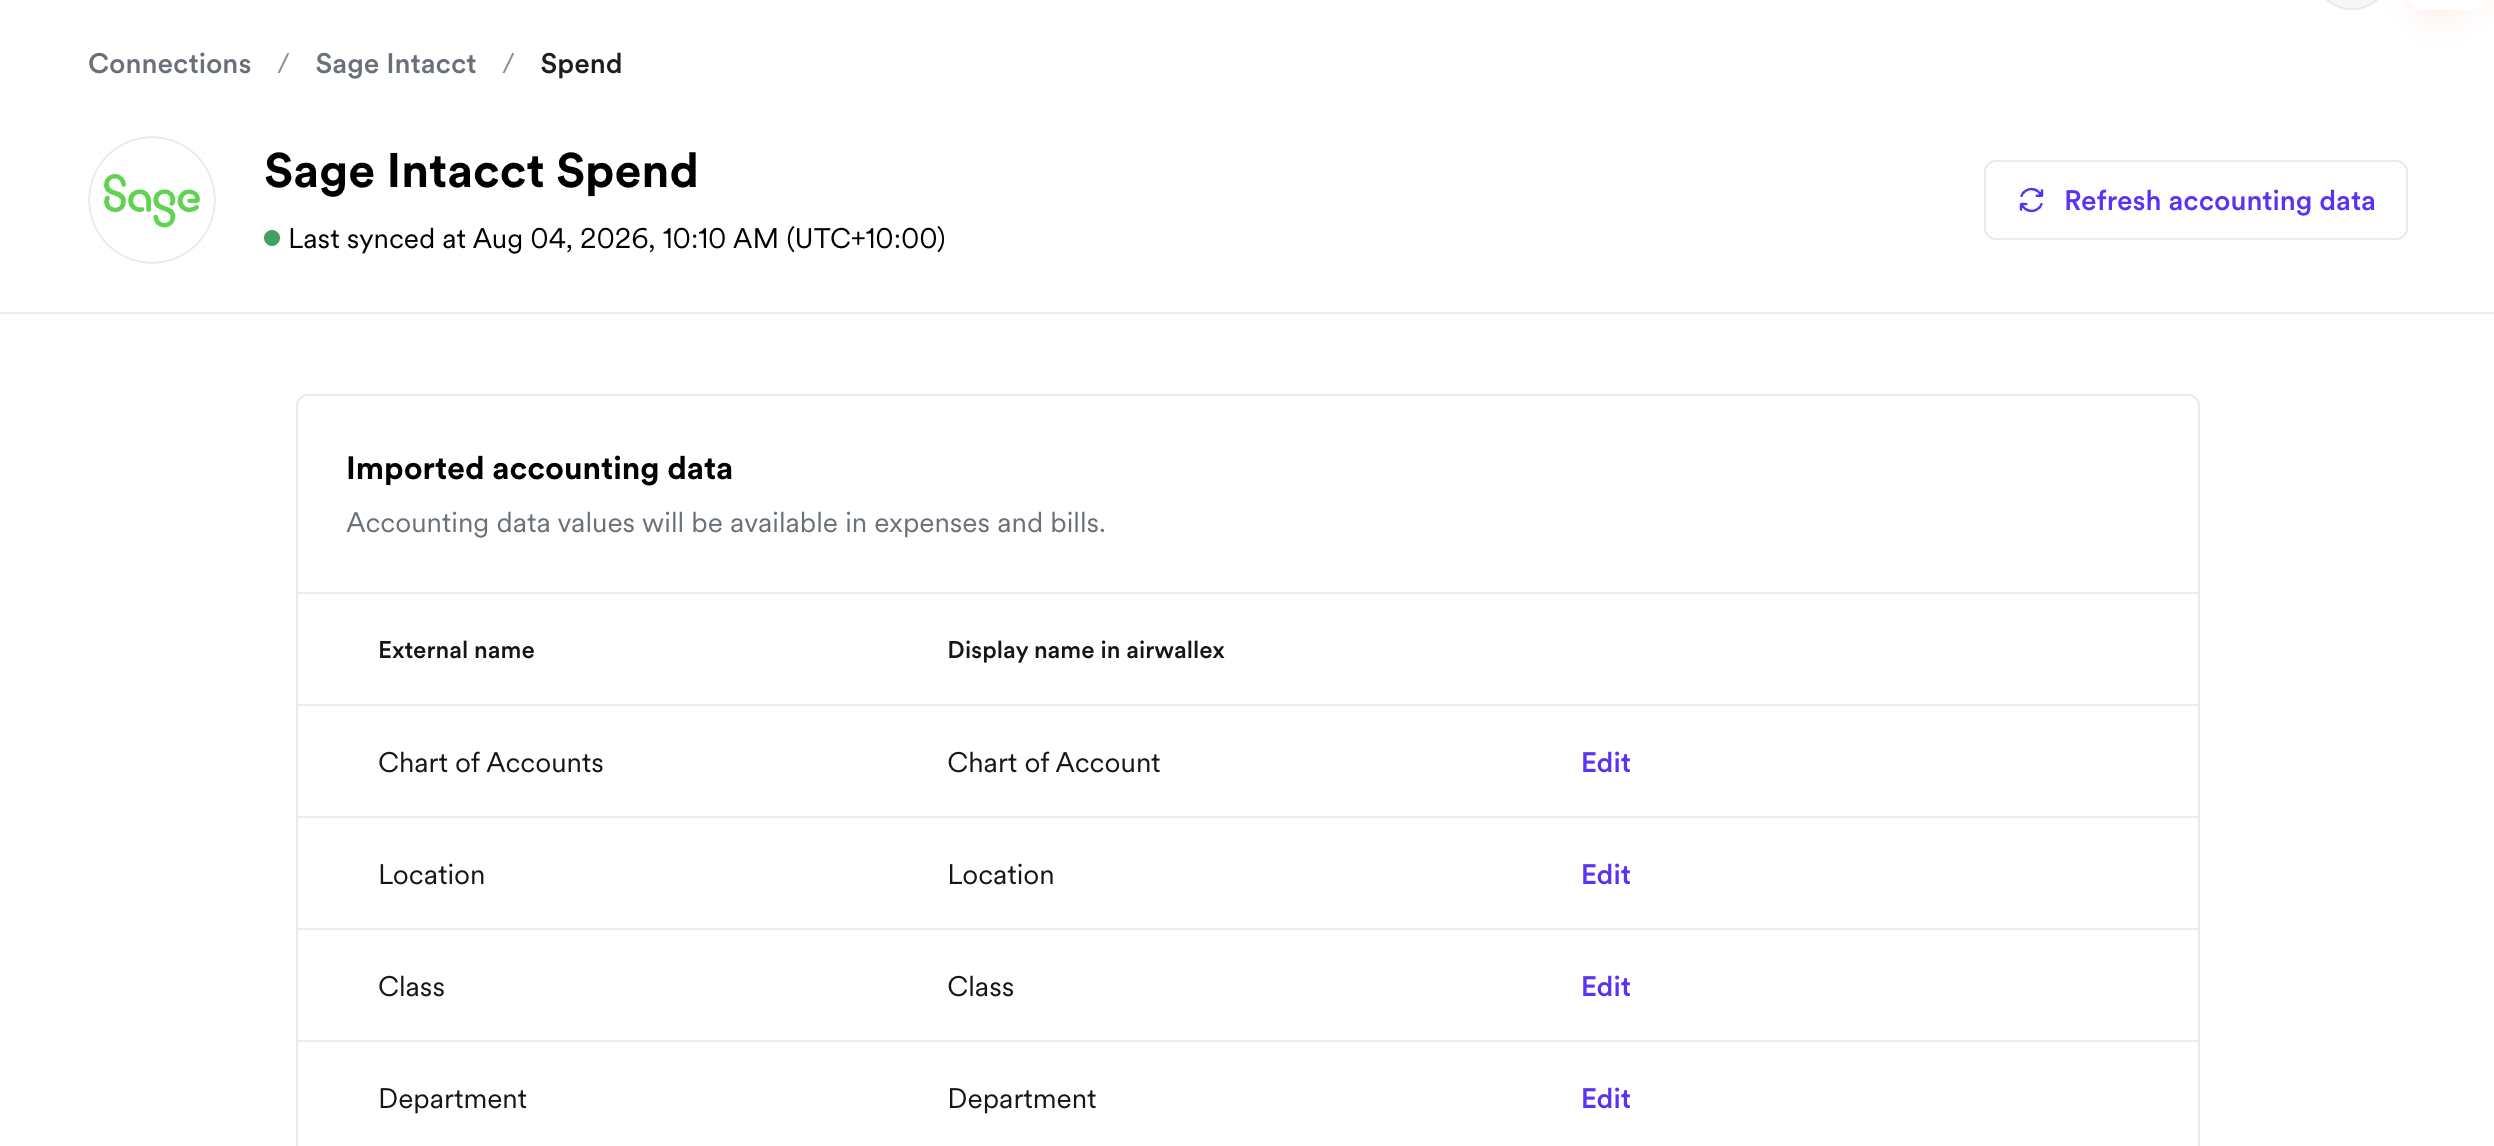Screen dimensions: 2494x1146
Task: Edit Chart of Accounts display name
Action: [x=1605, y=762]
